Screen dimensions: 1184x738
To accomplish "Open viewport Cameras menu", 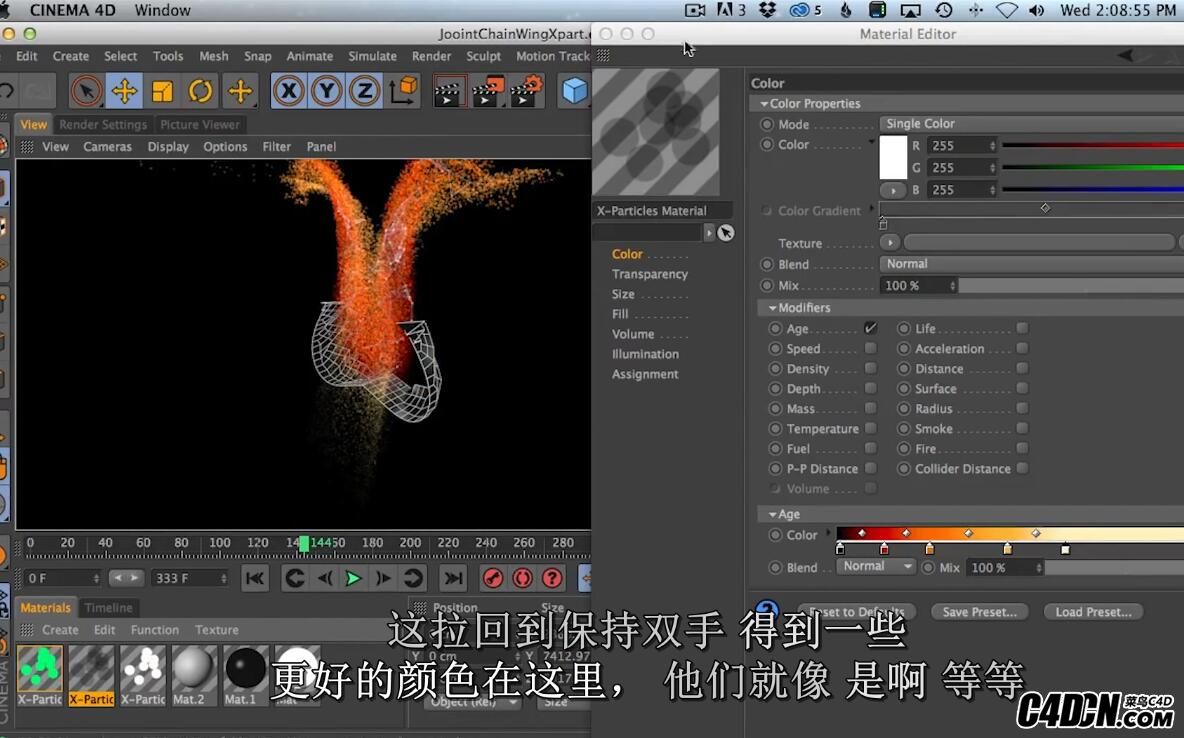I will [x=107, y=147].
